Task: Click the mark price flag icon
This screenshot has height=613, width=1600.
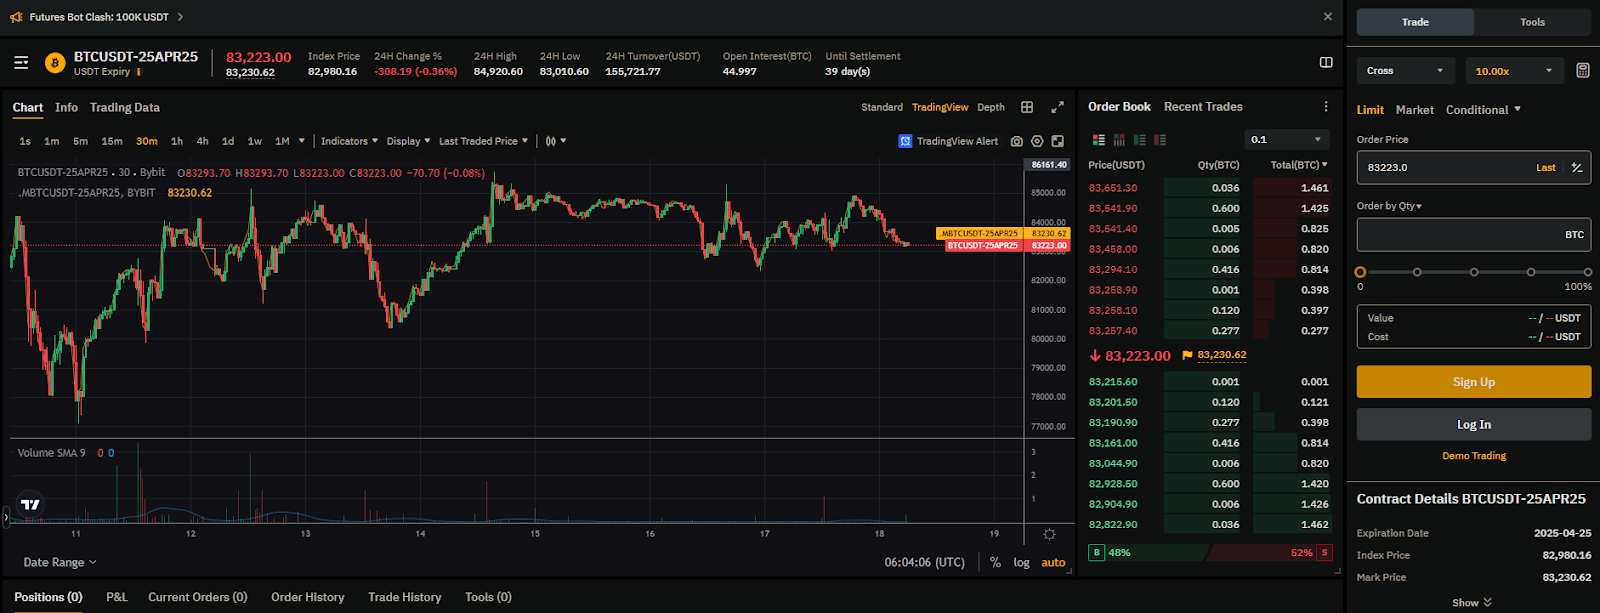Action: pos(1187,355)
